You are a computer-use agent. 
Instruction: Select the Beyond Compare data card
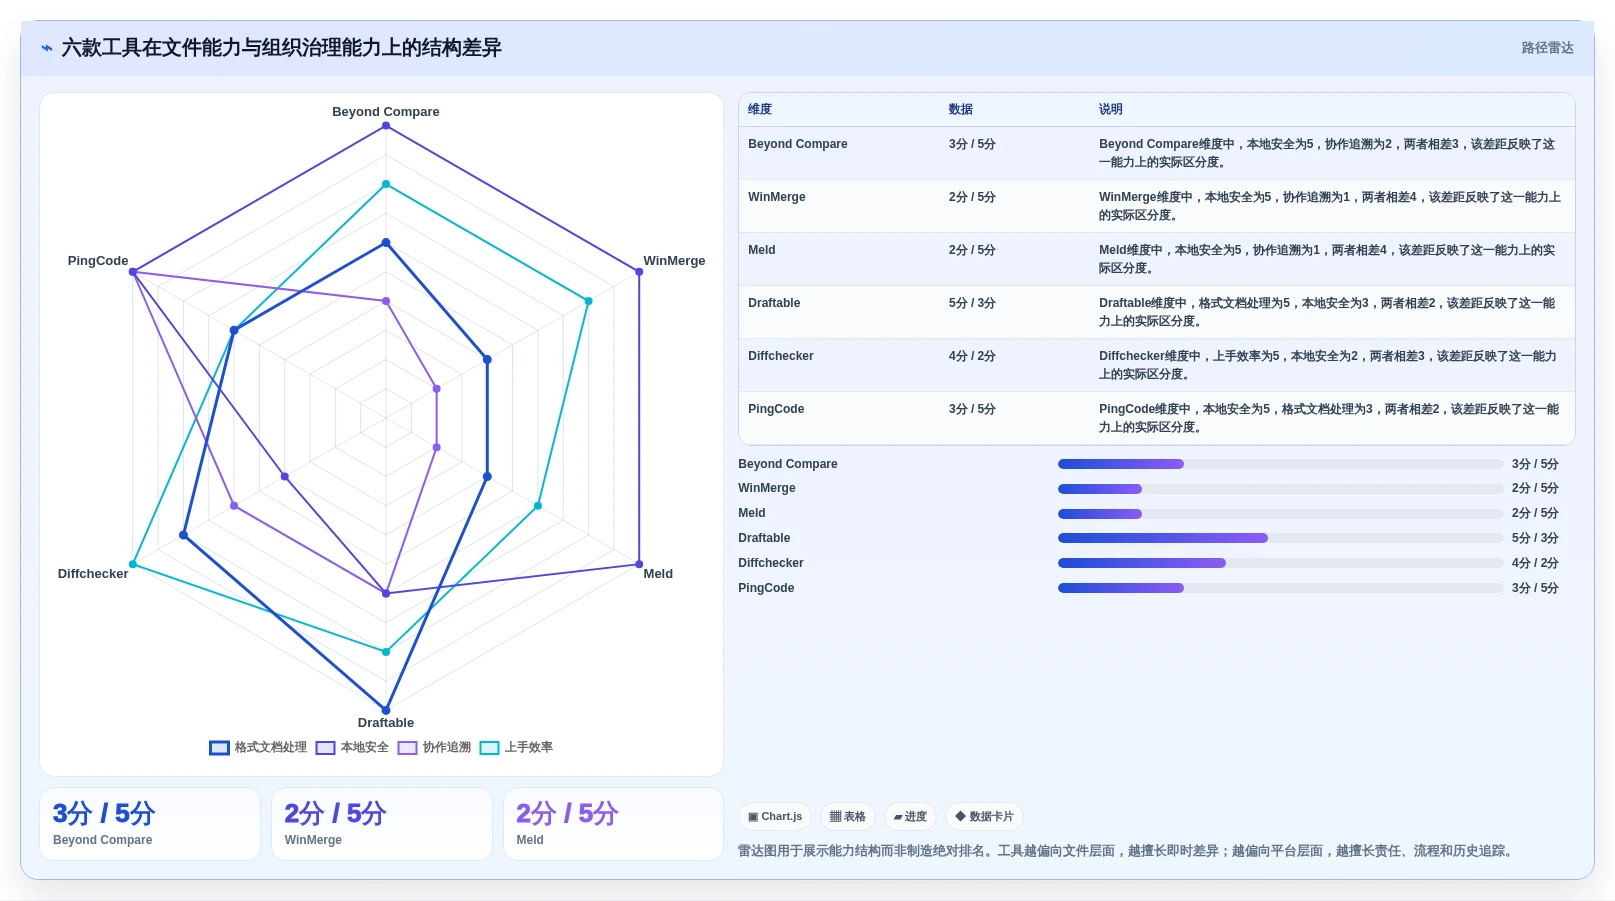(x=150, y=824)
